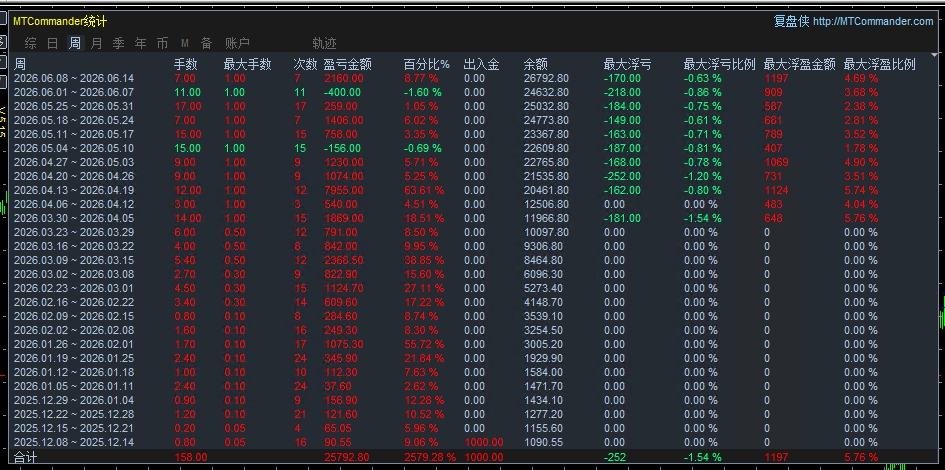Click loss amount -400.00
Image resolution: width=945 pixels, height=470 pixels.
click(342, 92)
